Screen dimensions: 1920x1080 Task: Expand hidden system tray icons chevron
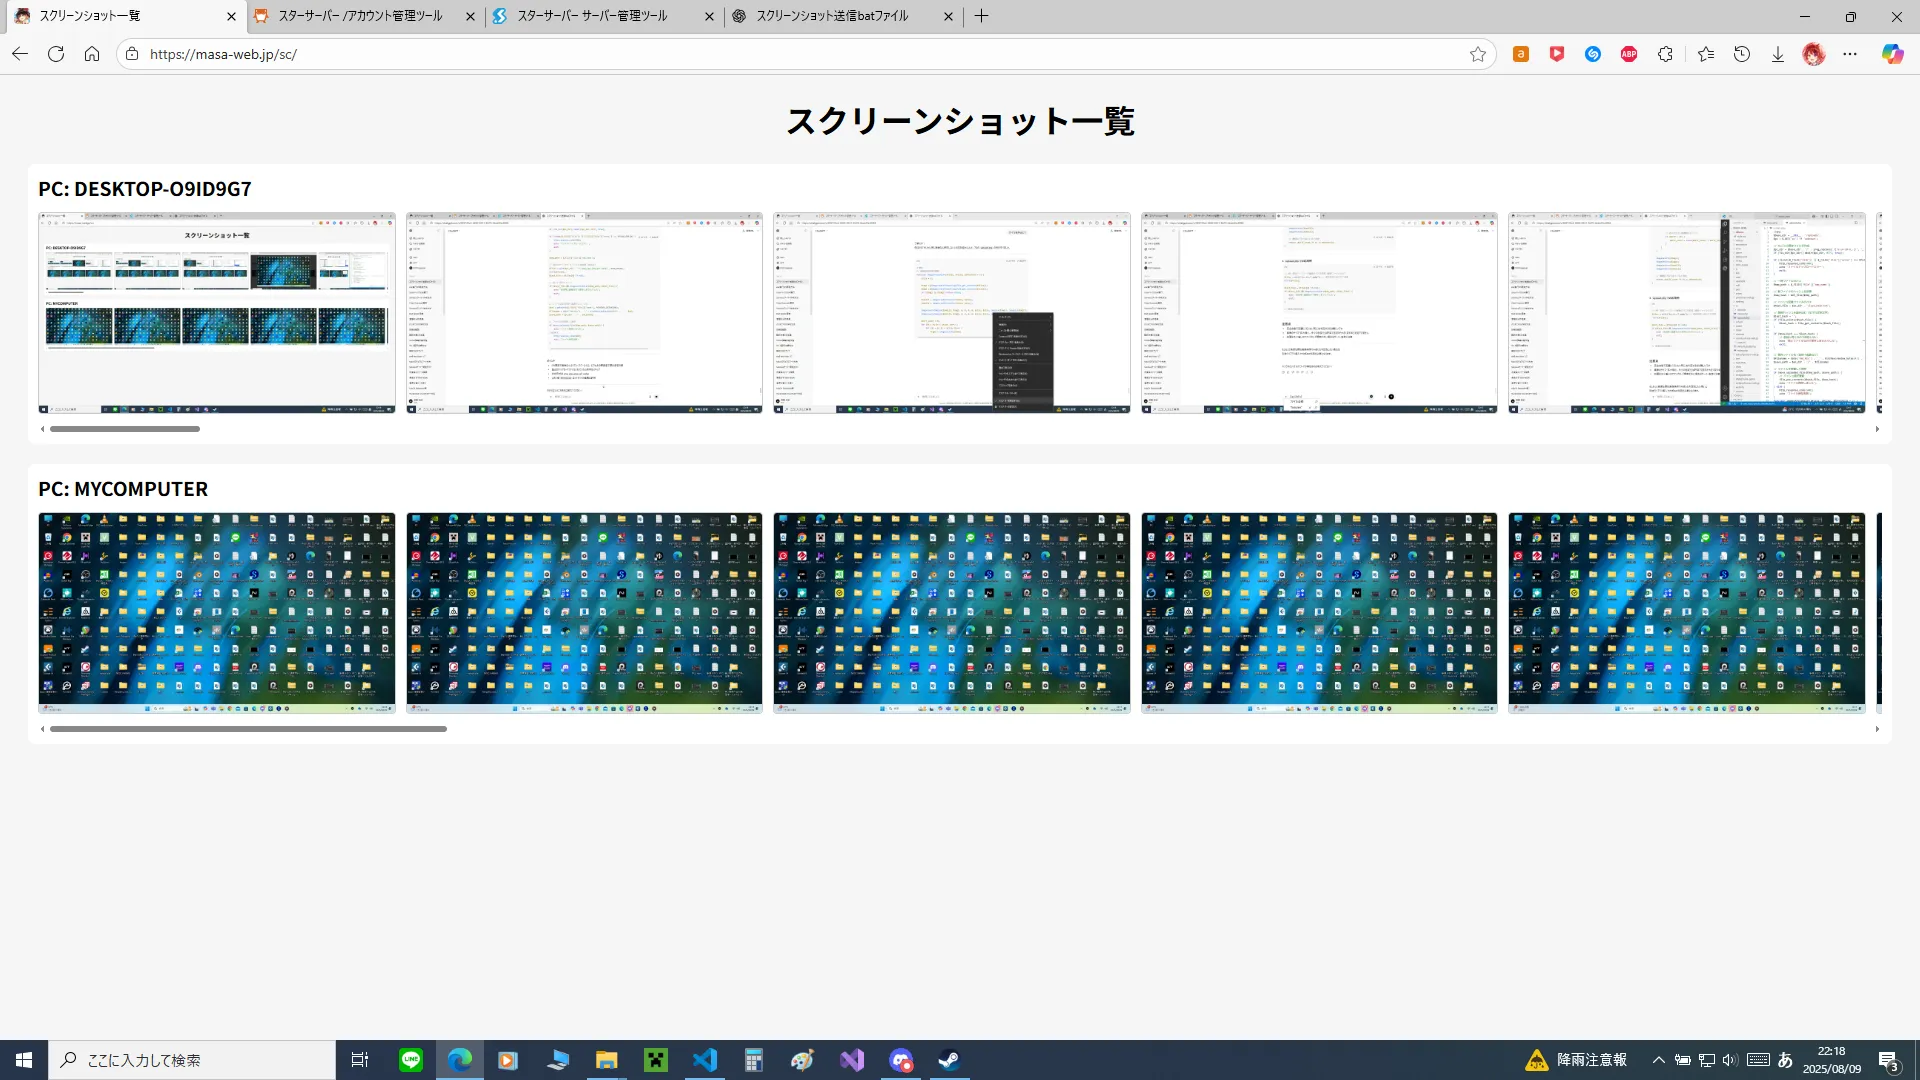[x=1658, y=1060]
